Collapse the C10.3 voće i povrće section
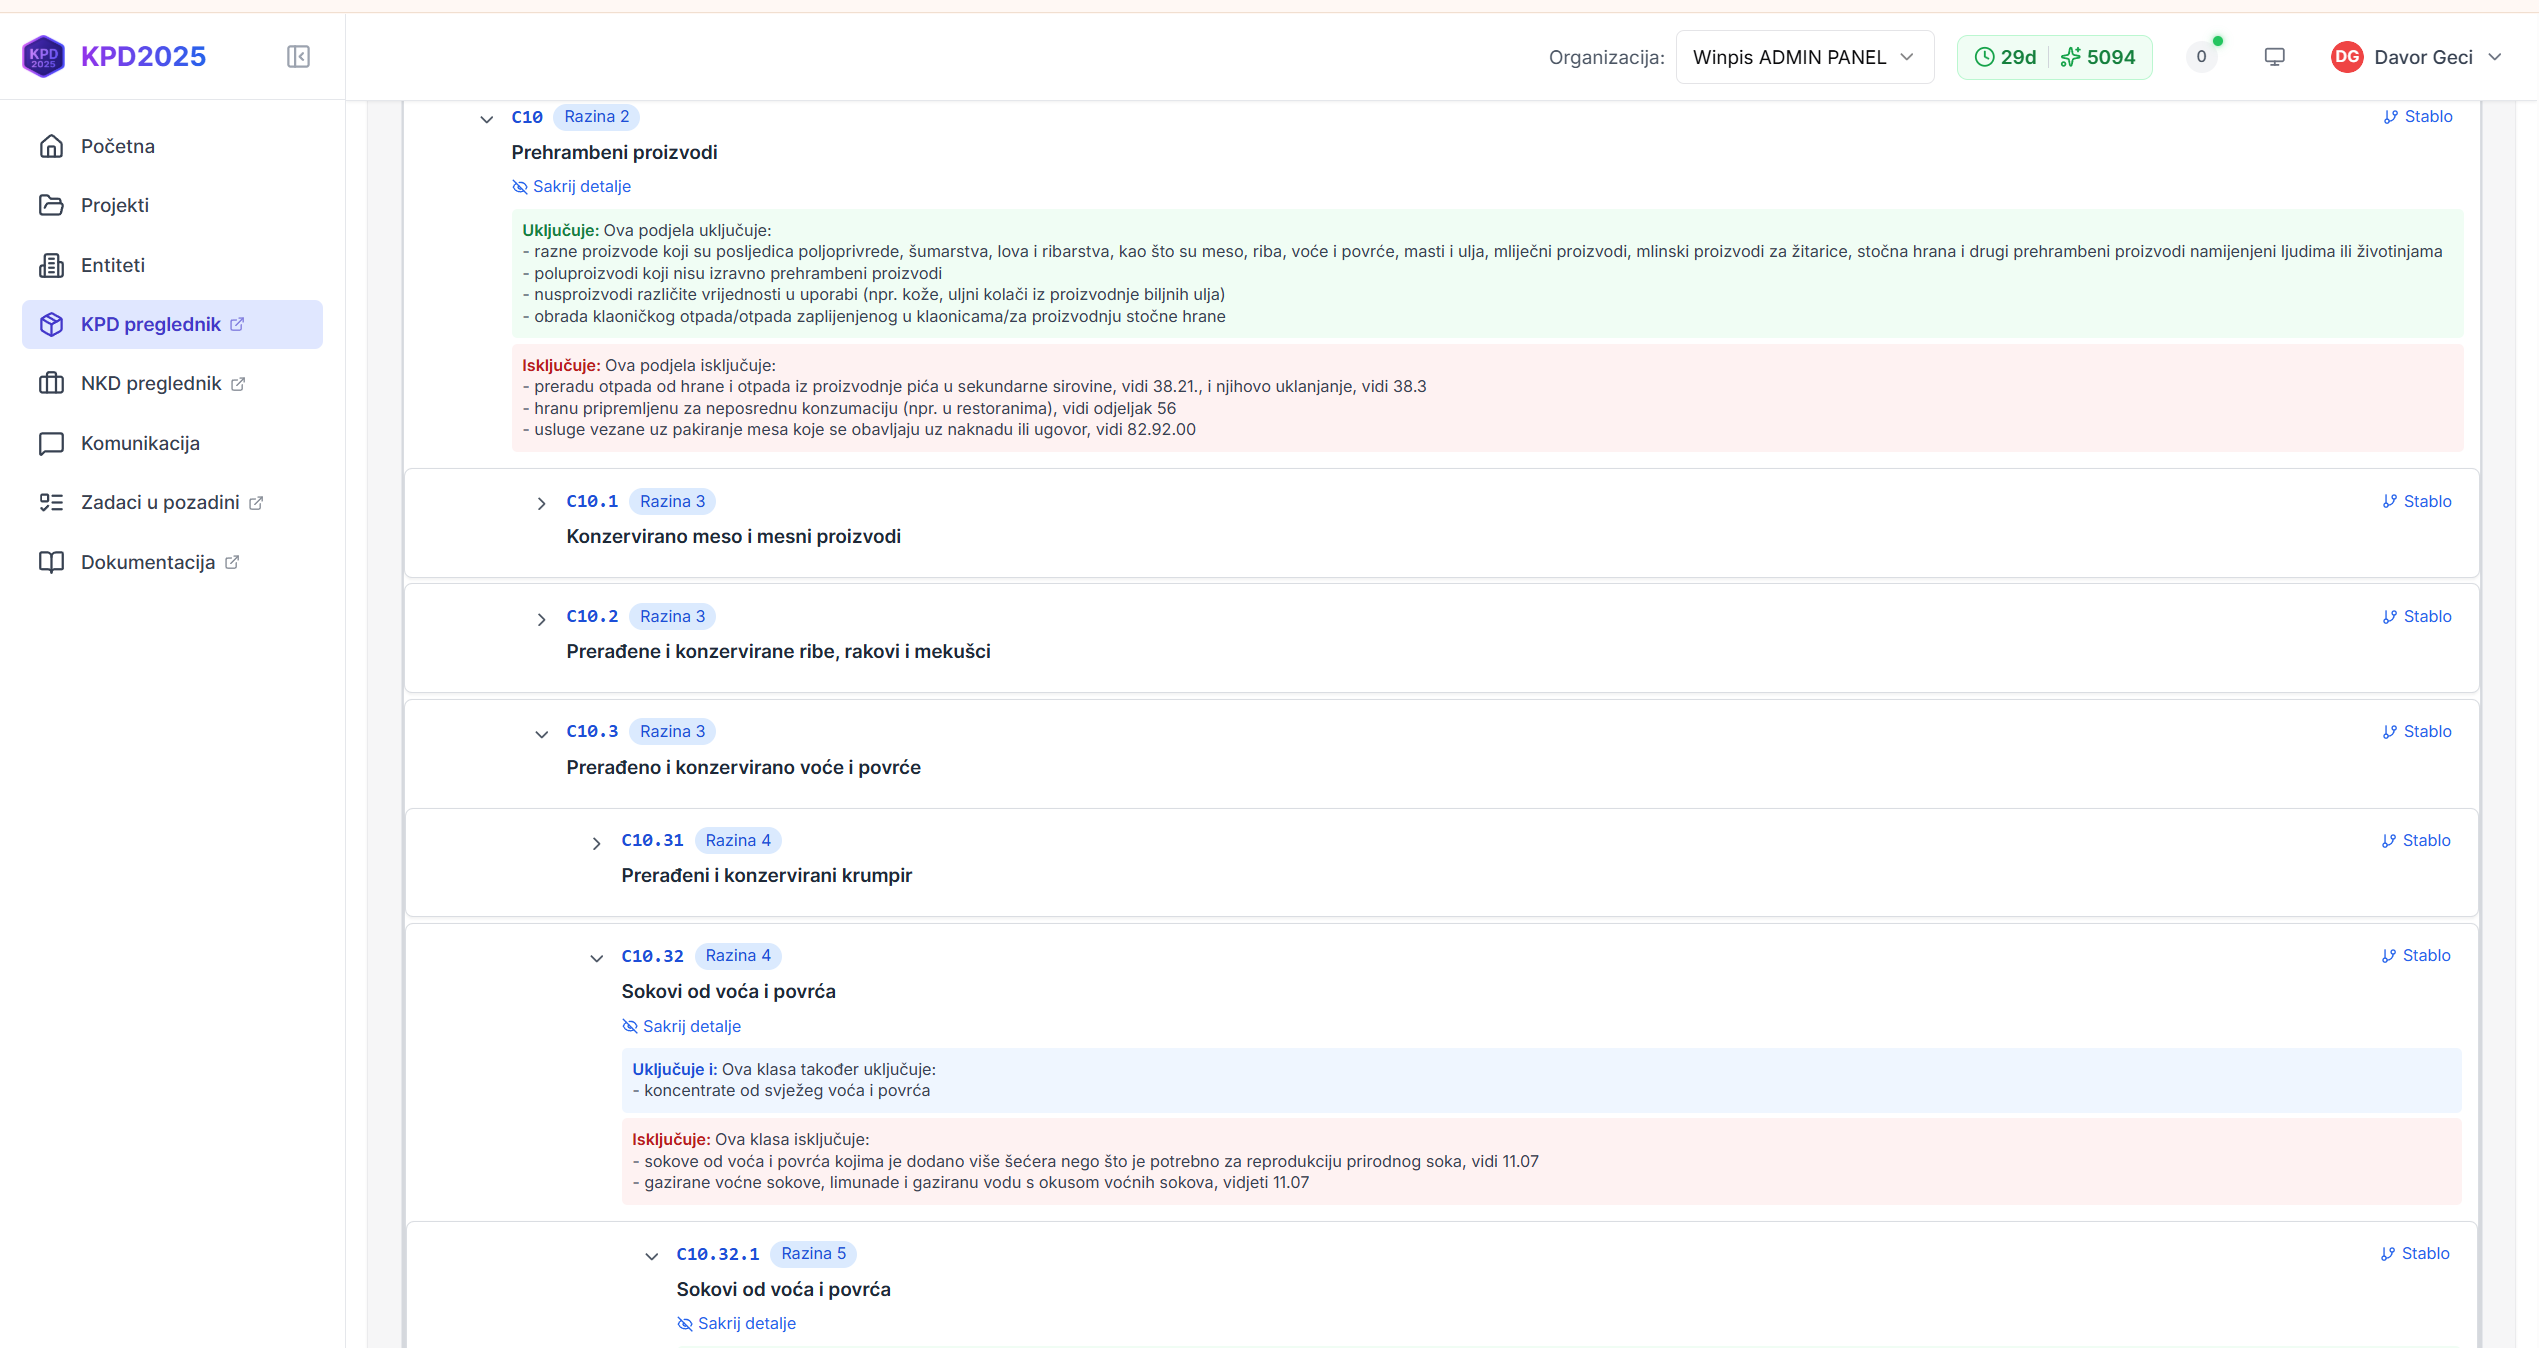The height and width of the screenshot is (1348, 2539). 541,734
